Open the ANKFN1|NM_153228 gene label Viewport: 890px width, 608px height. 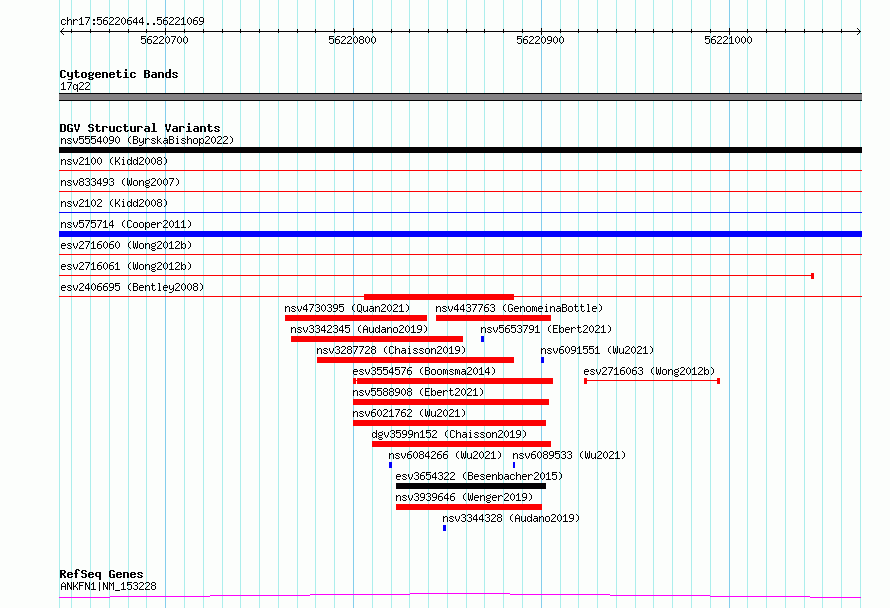pyautogui.click(x=108, y=586)
